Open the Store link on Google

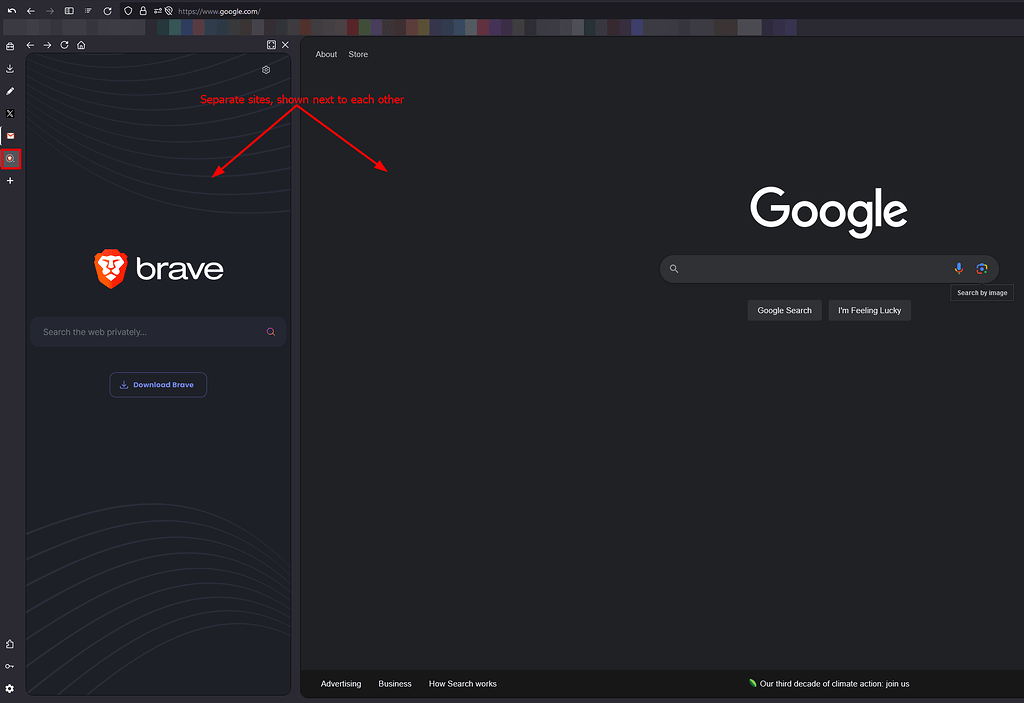tap(358, 54)
